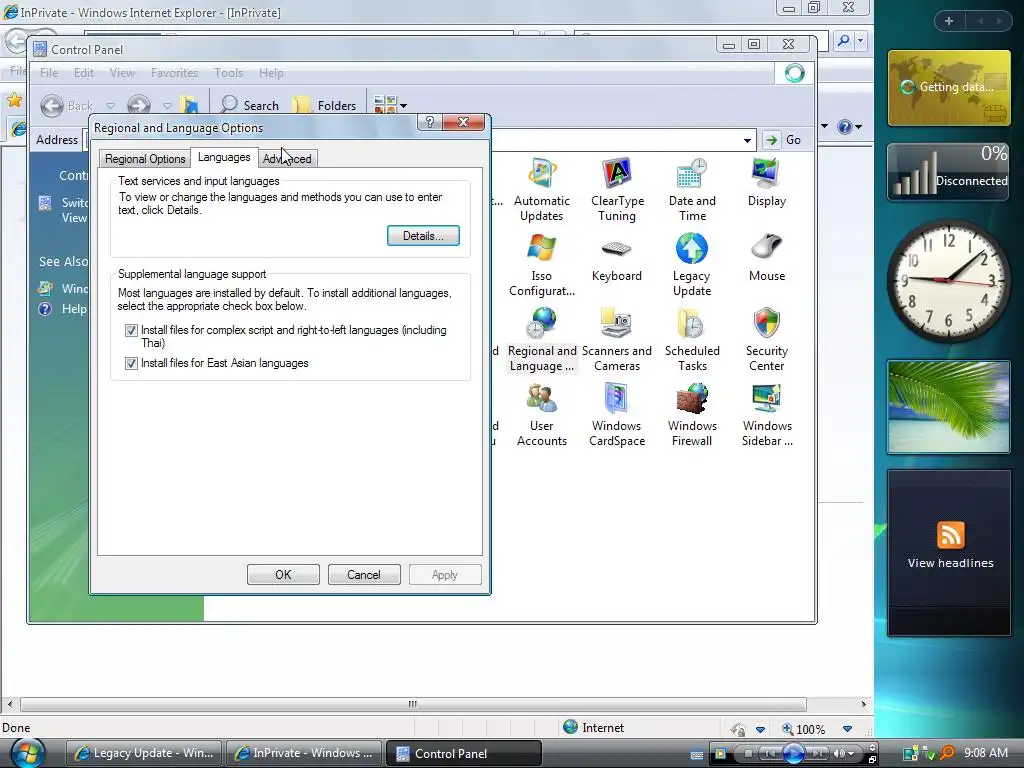Open Scanners and Cameras icon
The height and width of the screenshot is (768, 1024).
pyautogui.click(x=616, y=324)
